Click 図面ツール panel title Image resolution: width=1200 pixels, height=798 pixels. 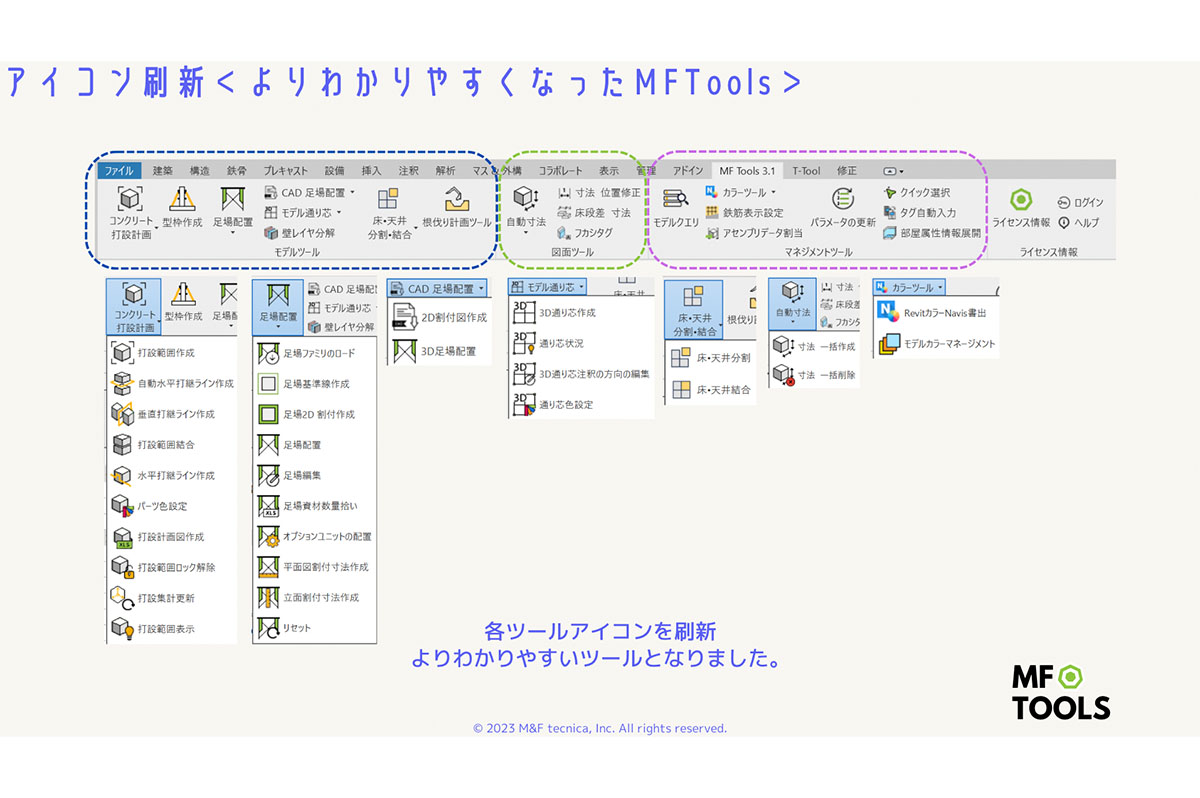coord(572,253)
